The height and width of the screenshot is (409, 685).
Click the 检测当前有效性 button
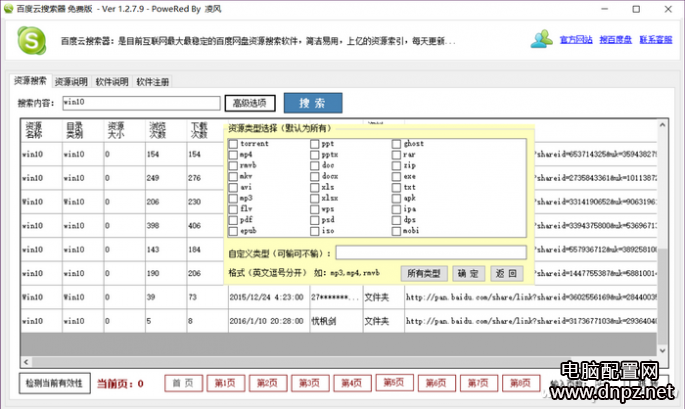[x=55, y=383]
